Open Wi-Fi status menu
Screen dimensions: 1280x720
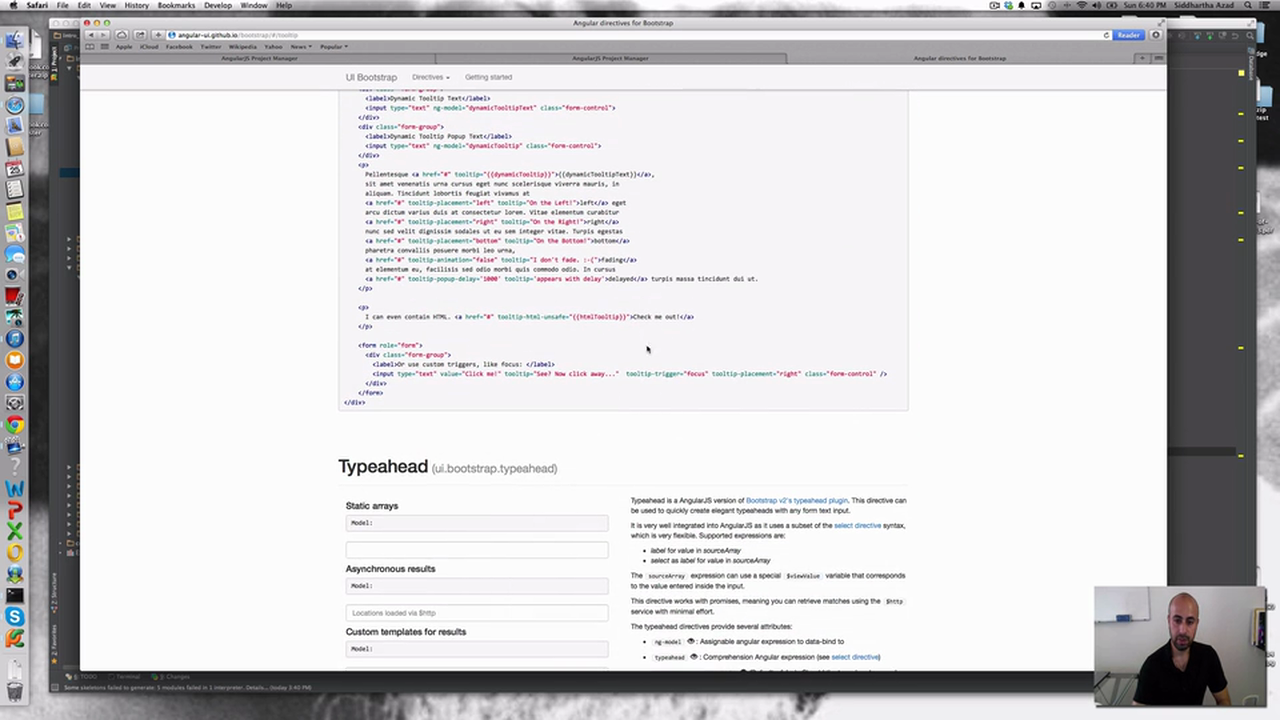click(1082, 6)
